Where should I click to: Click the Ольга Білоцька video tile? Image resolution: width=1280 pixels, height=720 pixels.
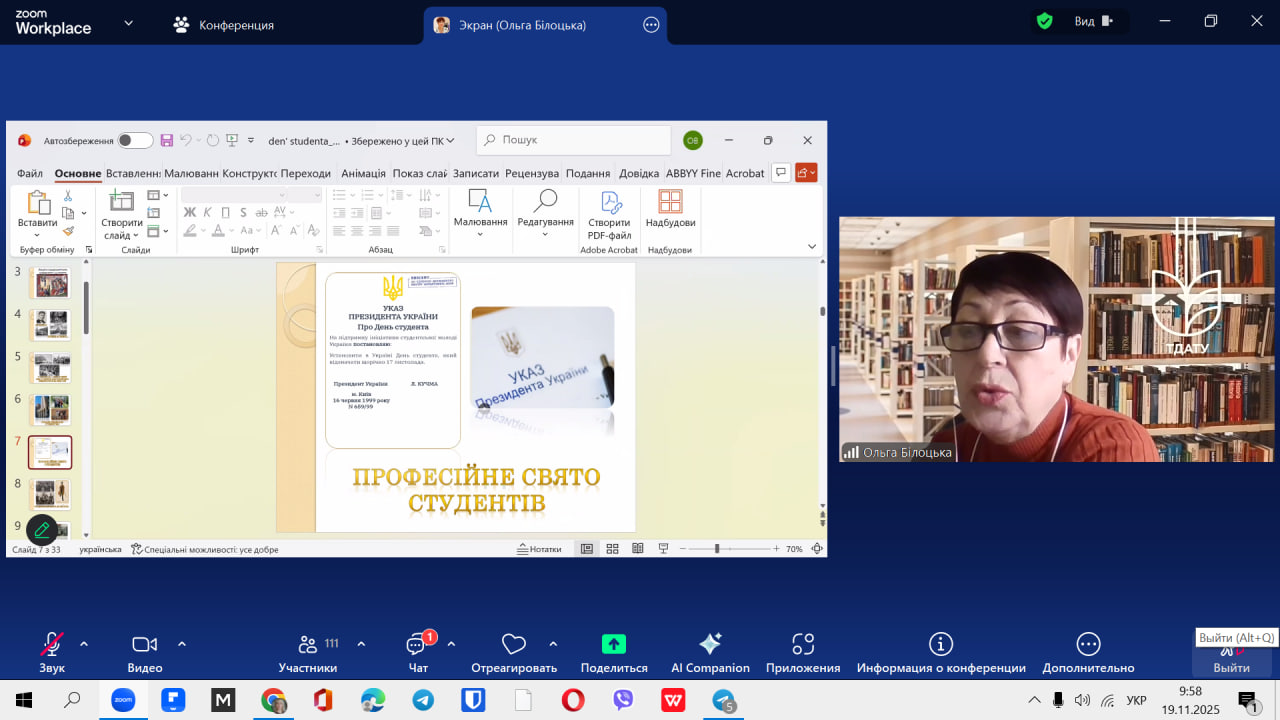pos(1057,339)
